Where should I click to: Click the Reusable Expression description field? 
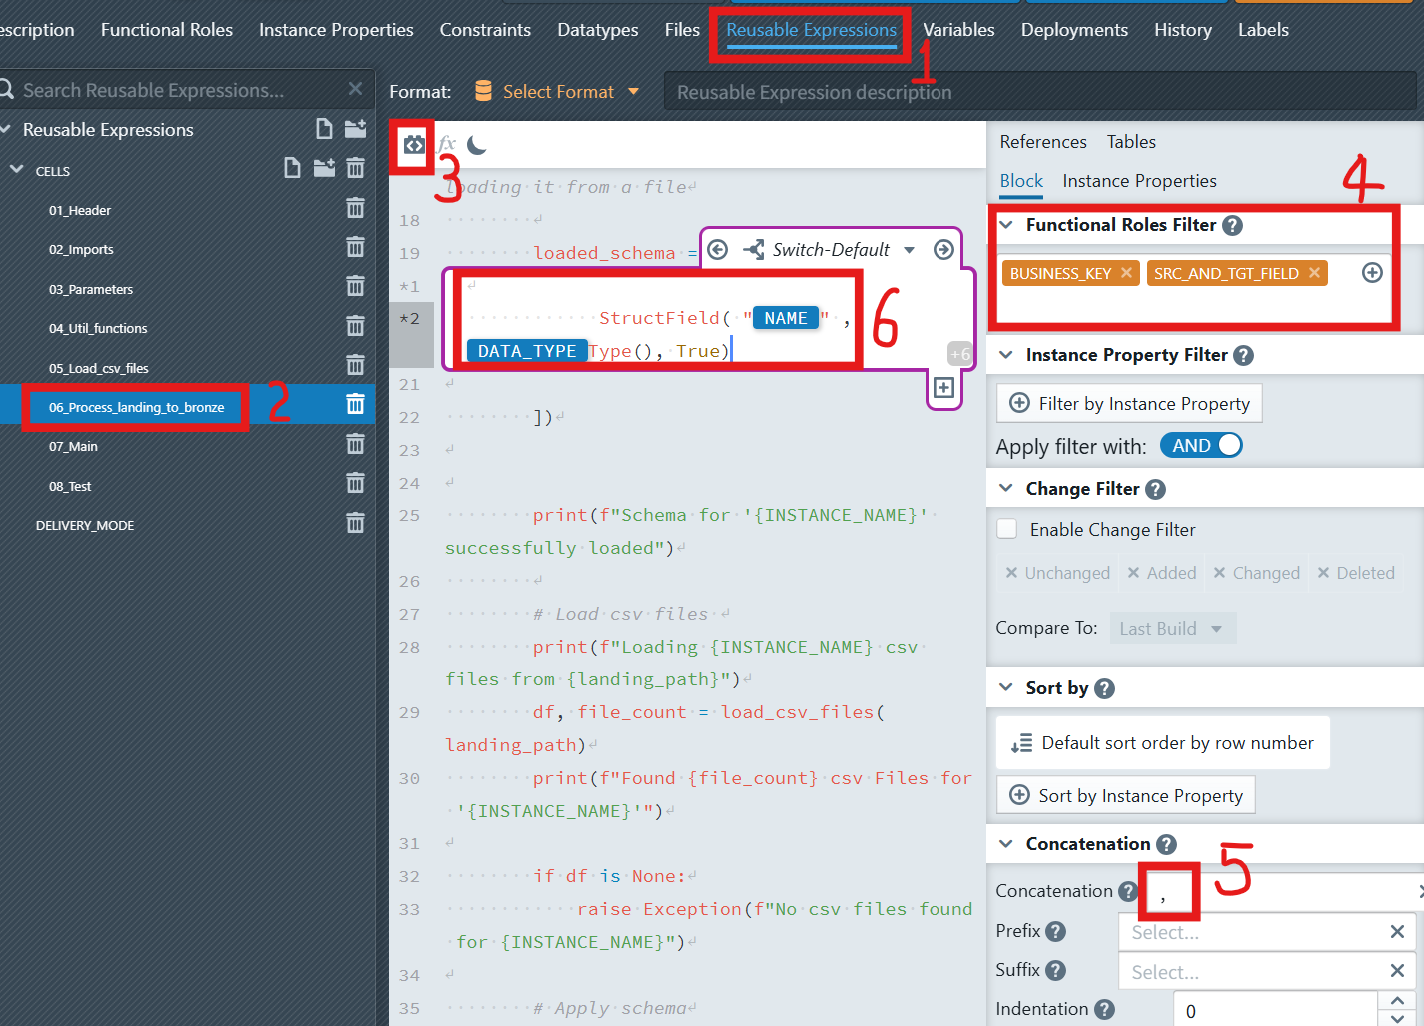(x=1040, y=92)
